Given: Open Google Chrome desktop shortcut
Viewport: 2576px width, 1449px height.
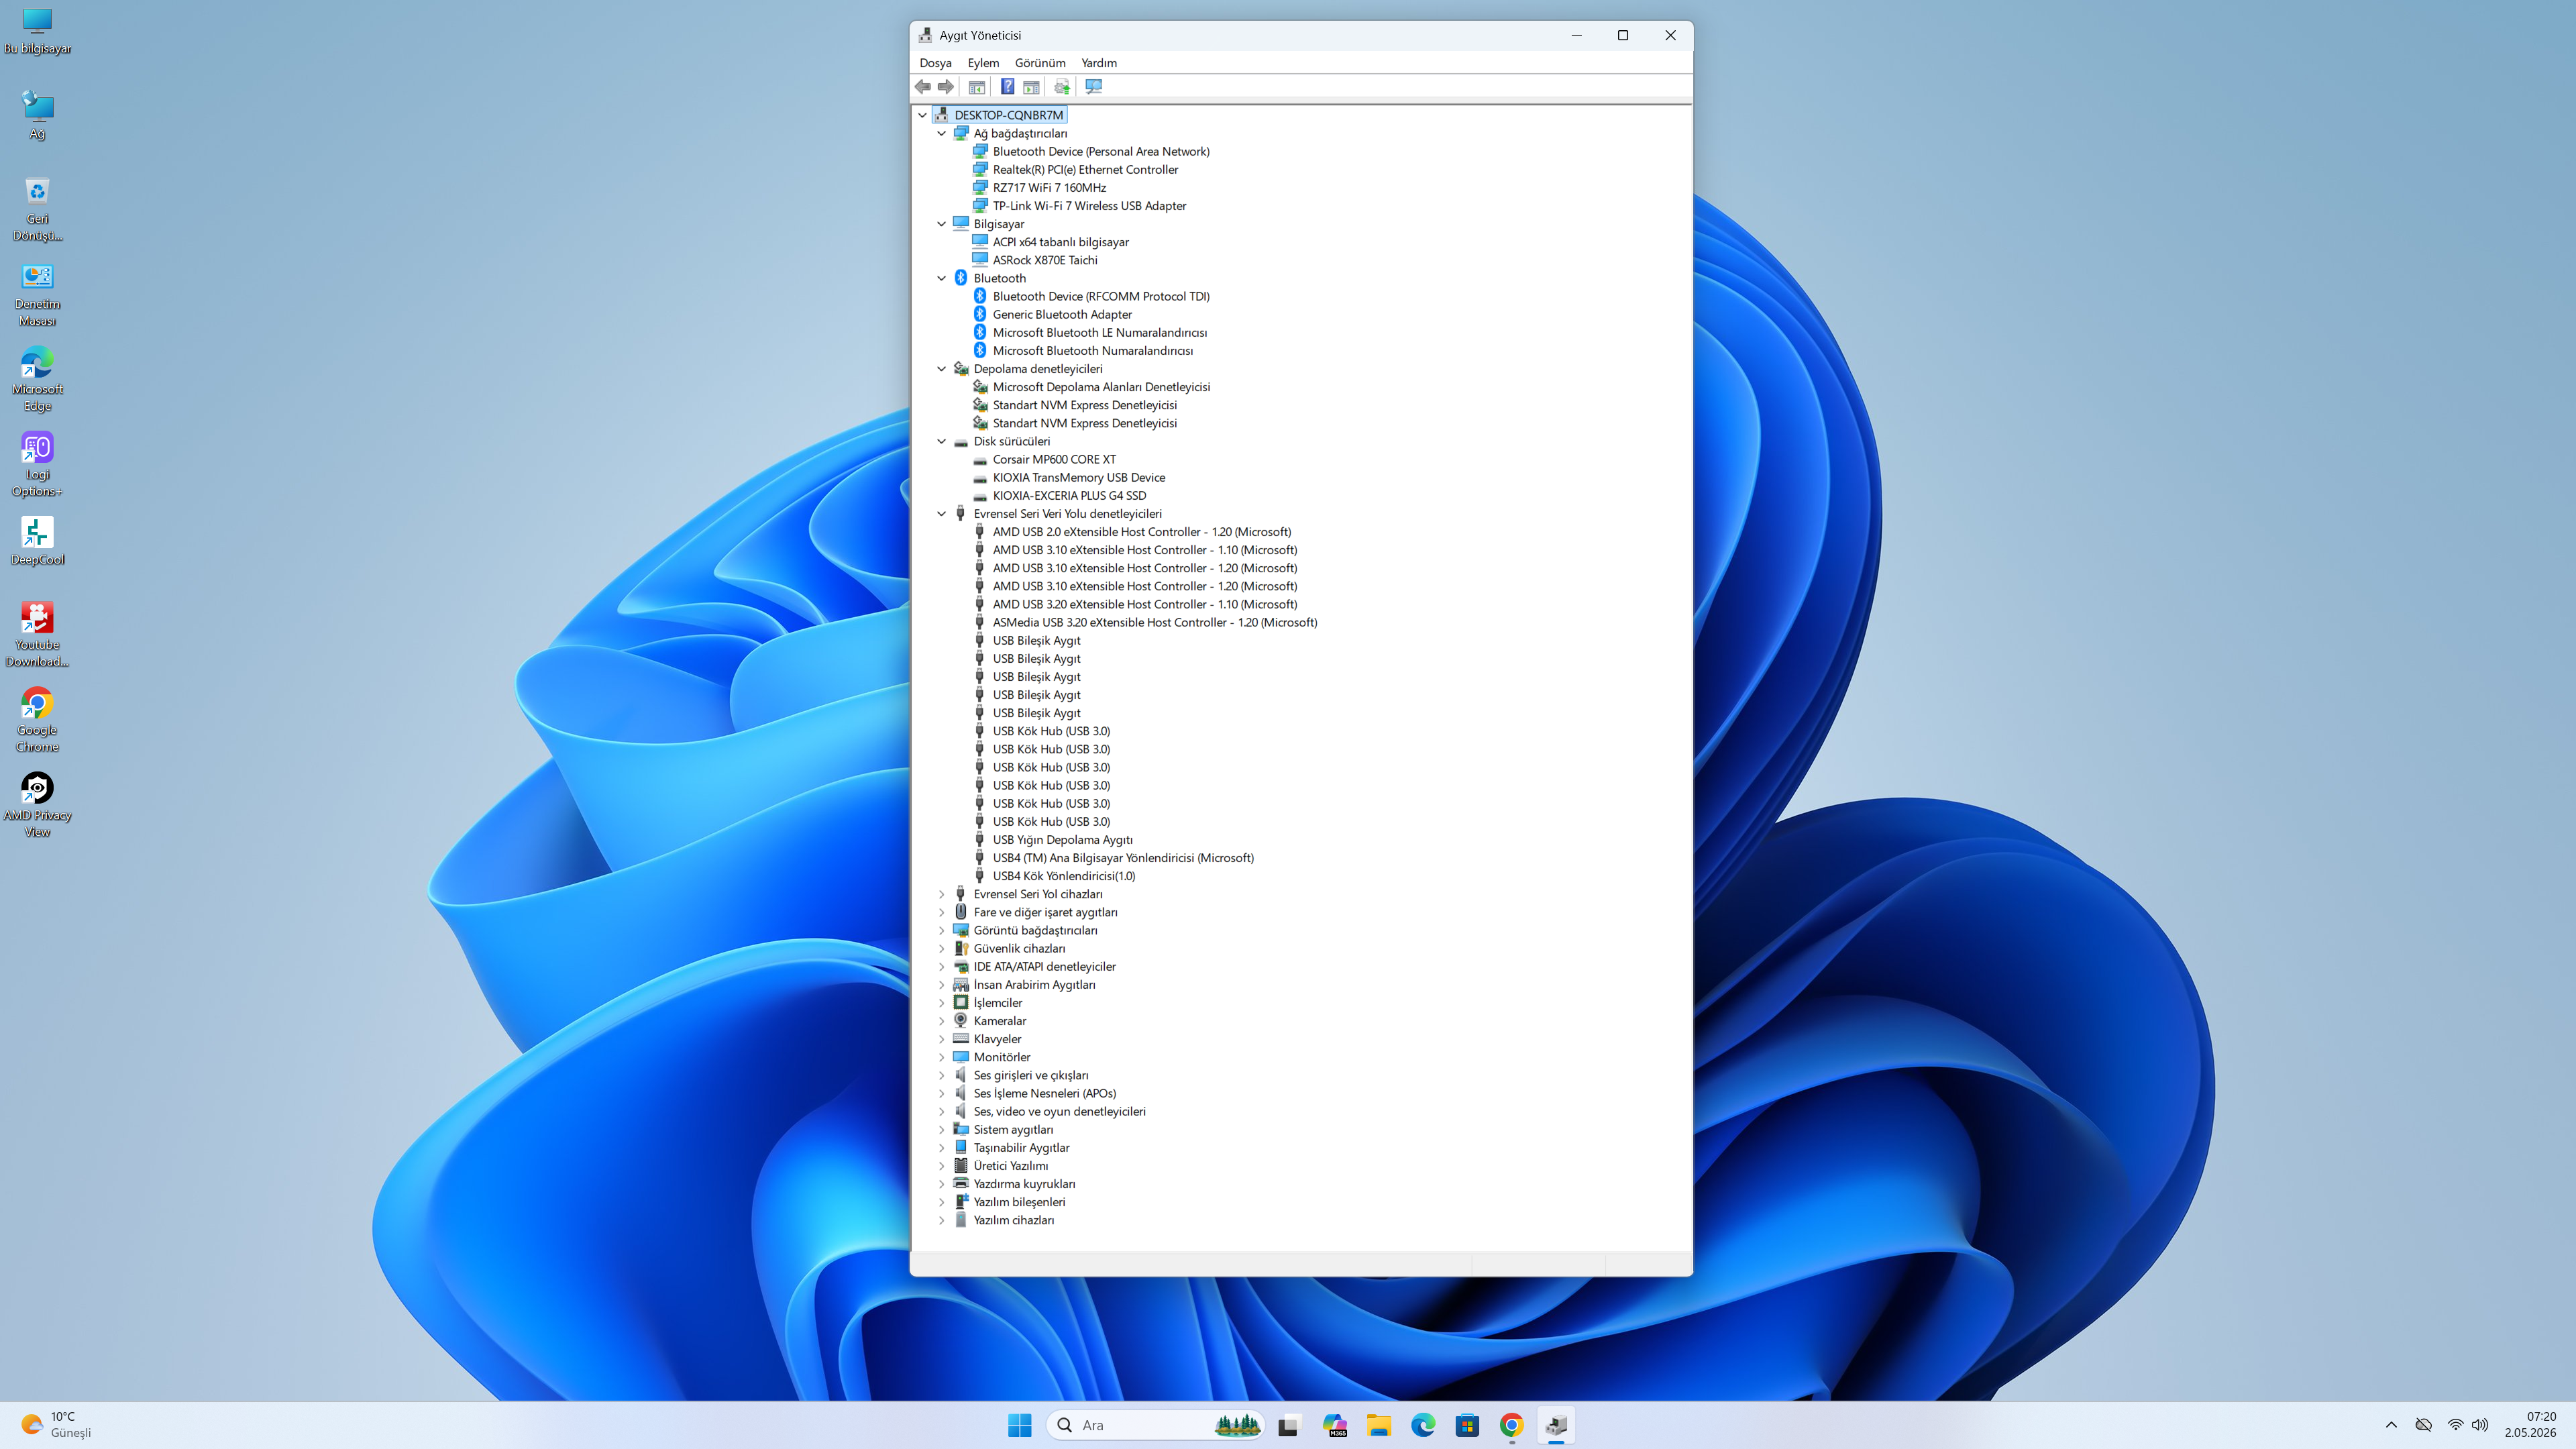Looking at the screenshot, I should pos(37,720).
